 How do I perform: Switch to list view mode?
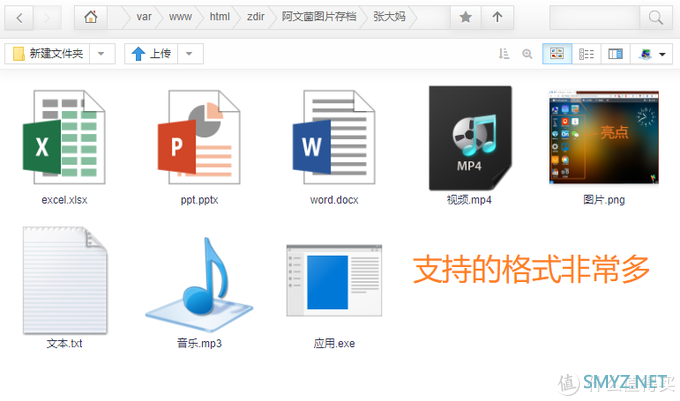click(x=586, y=54)
